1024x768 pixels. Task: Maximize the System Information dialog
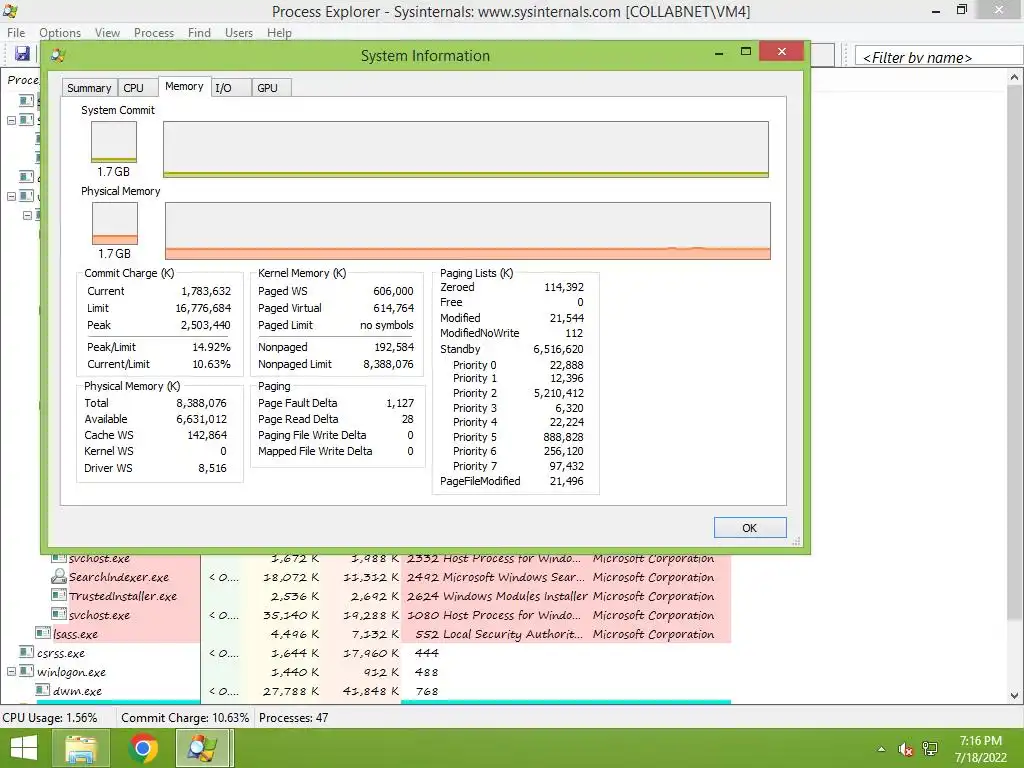[x=746, y=52]
